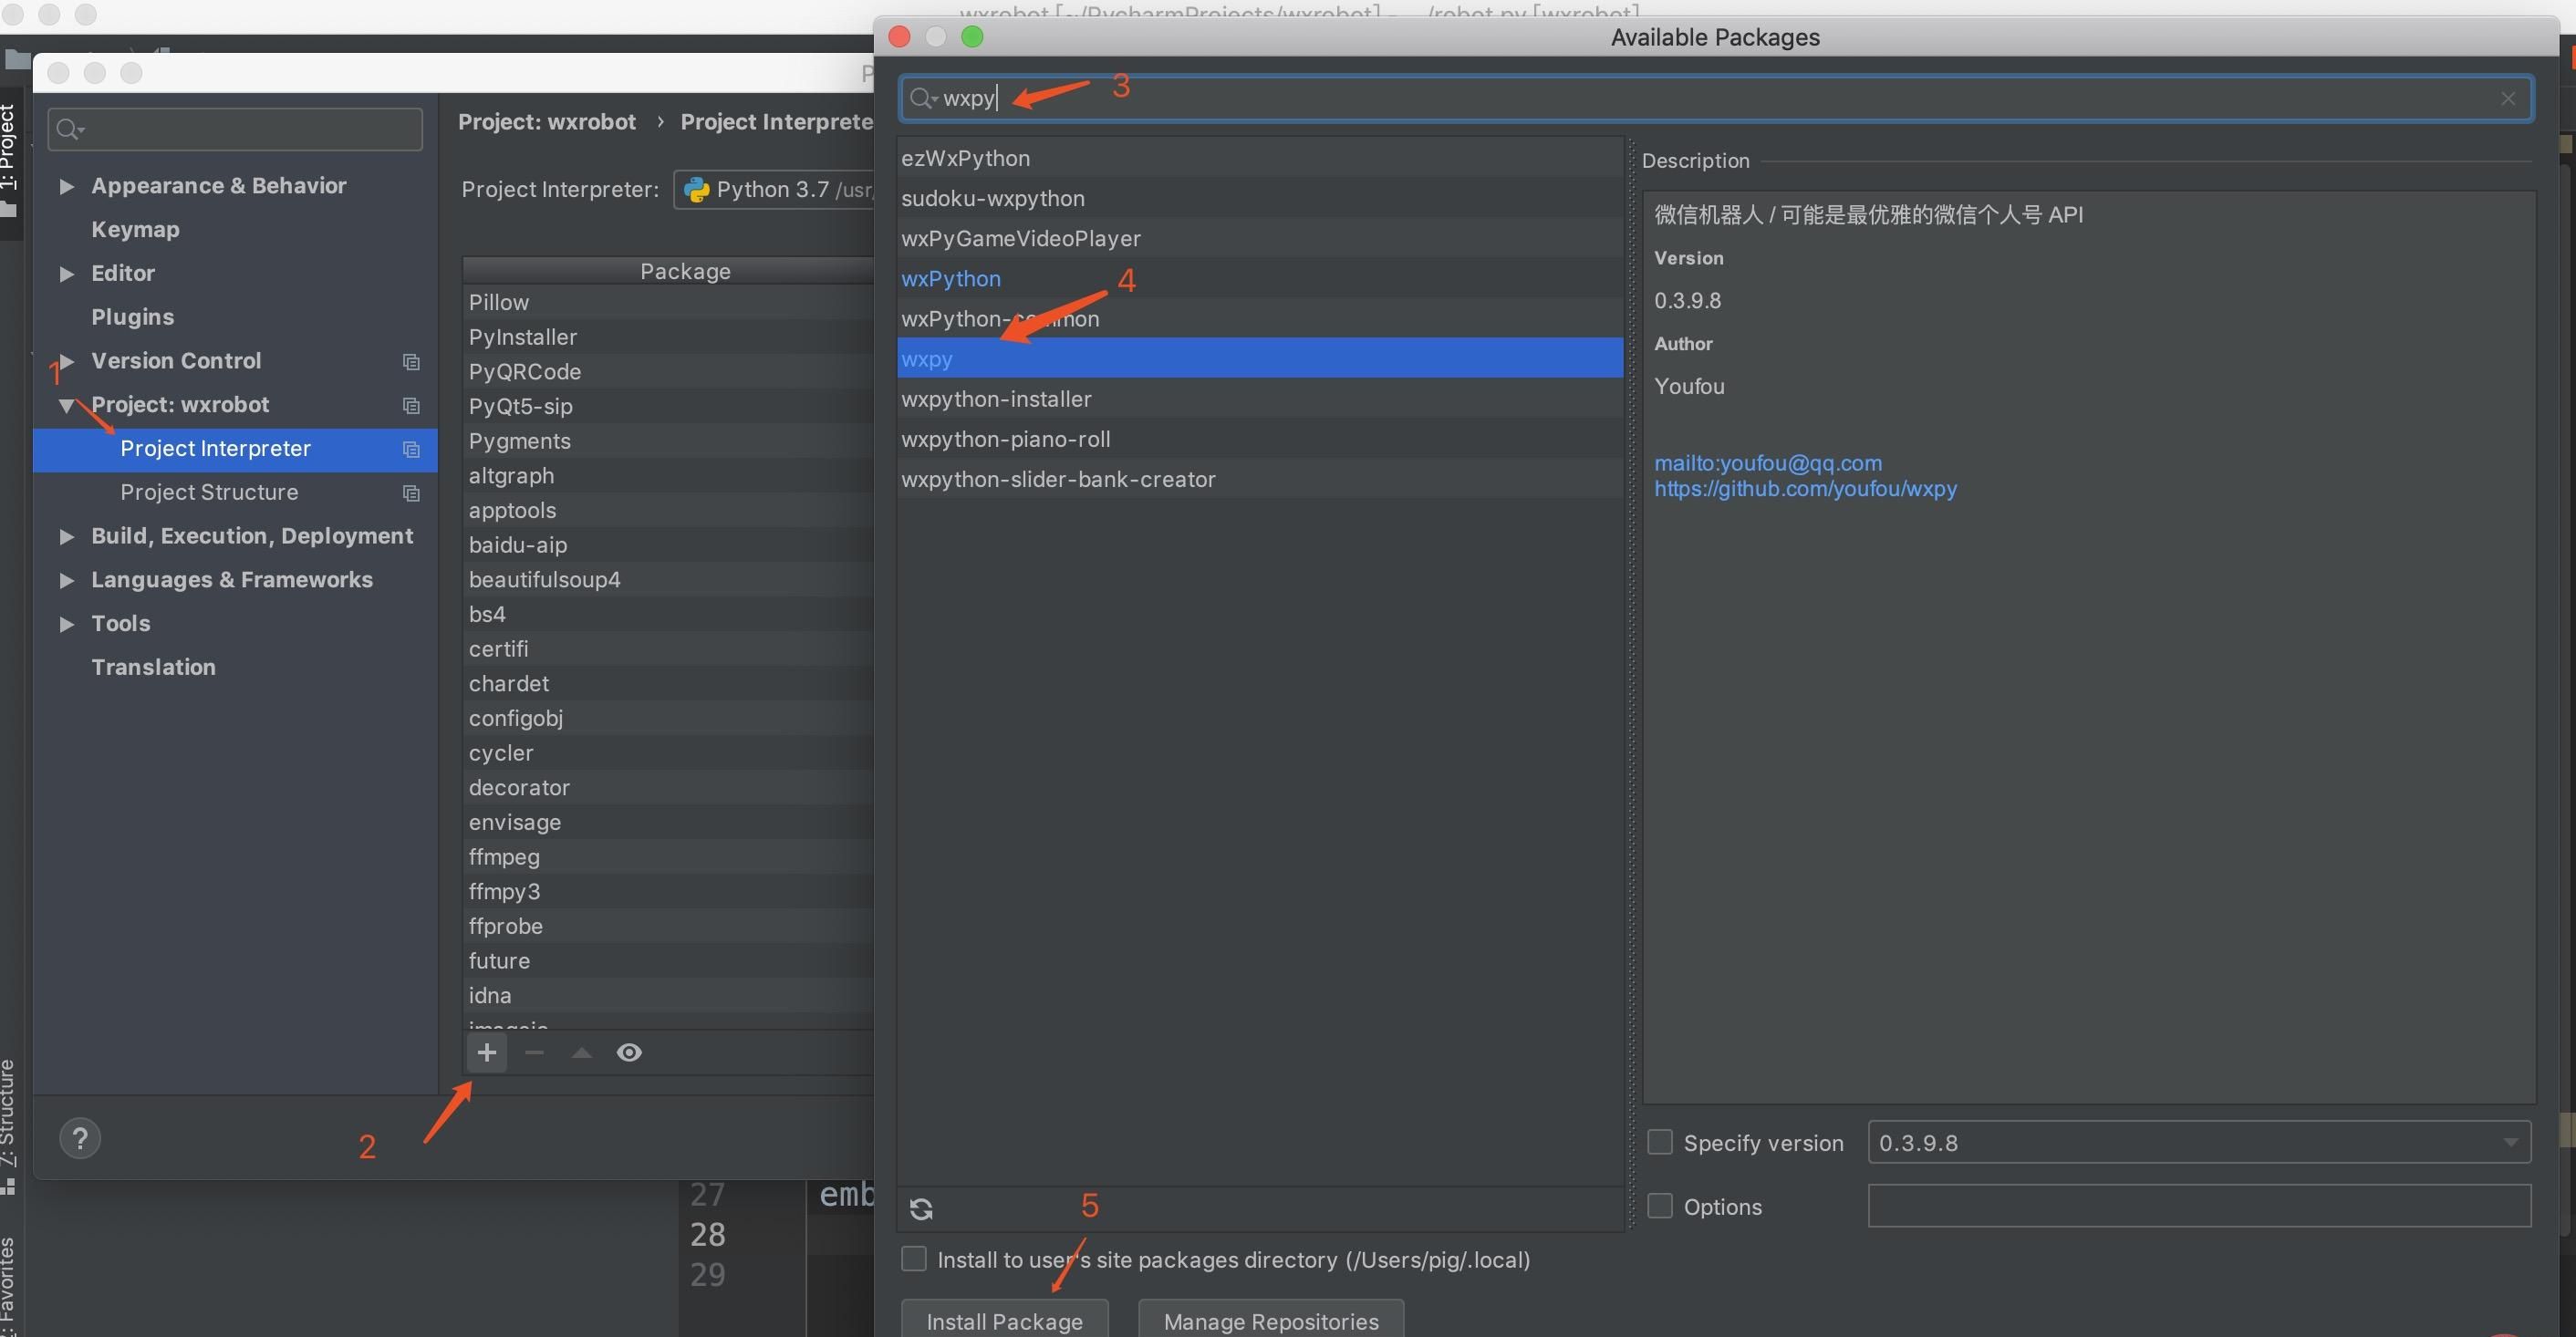Enable the Options checkbox
This screenshot has width=2576, height=1337.
(x=1660, y=1206)
